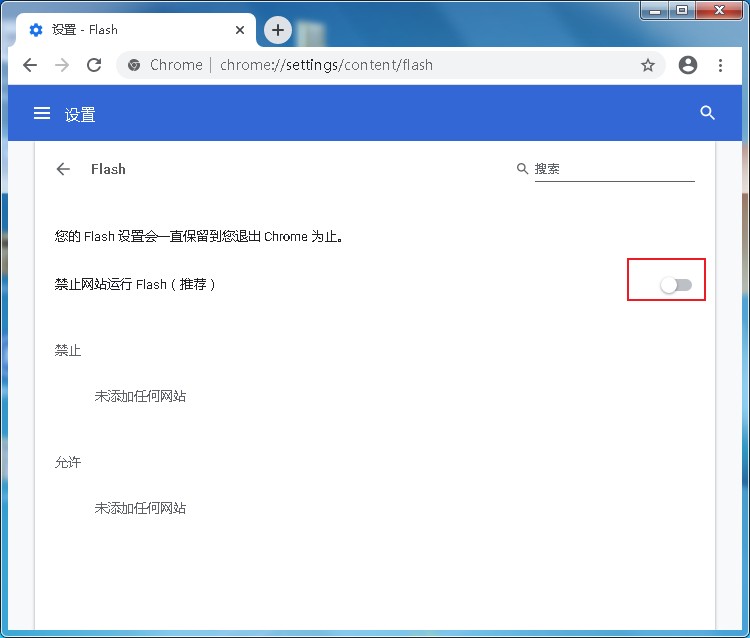This screenshot has height=638, width=750.
Task: Return from Flash page with back arrow
Action: point(63,169)
